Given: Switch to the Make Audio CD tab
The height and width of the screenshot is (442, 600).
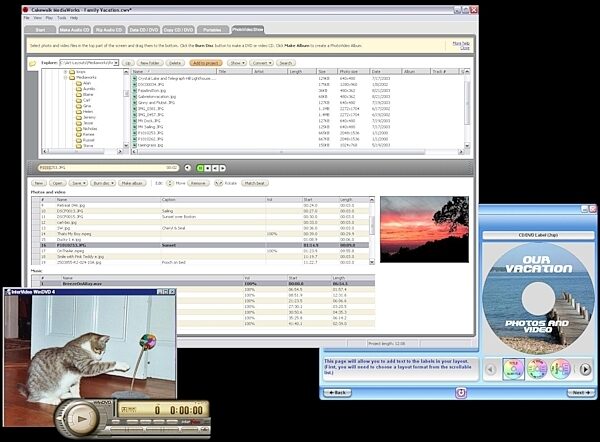Looking at the screenshot, I should [x=74, y=30].
